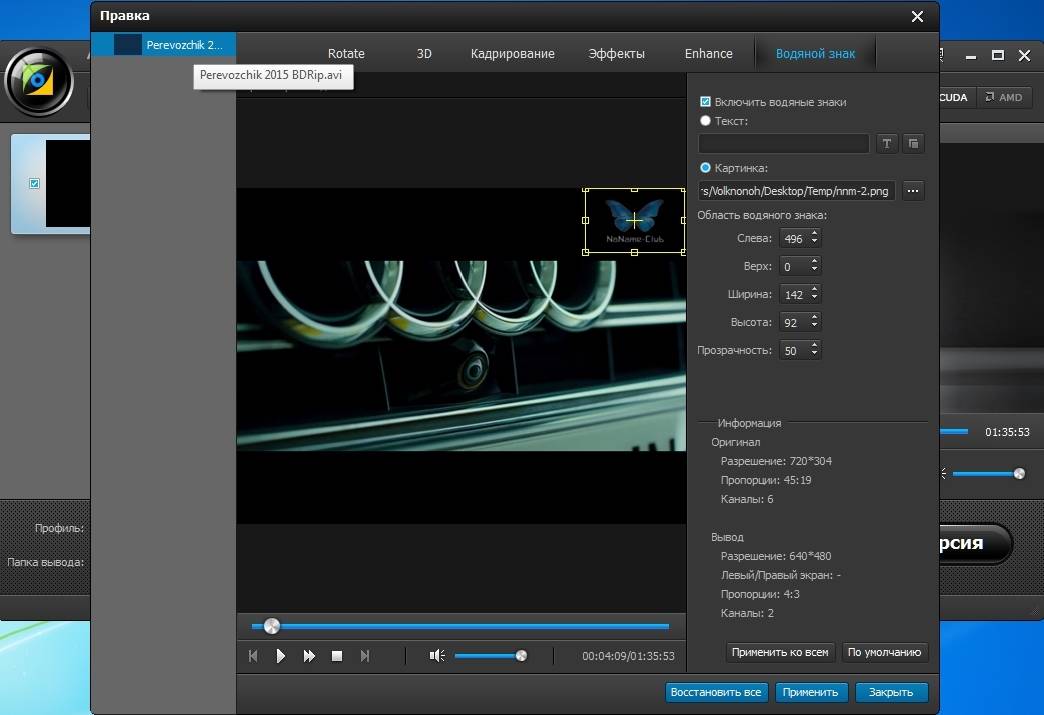The height and width of the screenshot is (715, 1044).
Task: Switch to the Rotate tab
Action: [346, 53]
